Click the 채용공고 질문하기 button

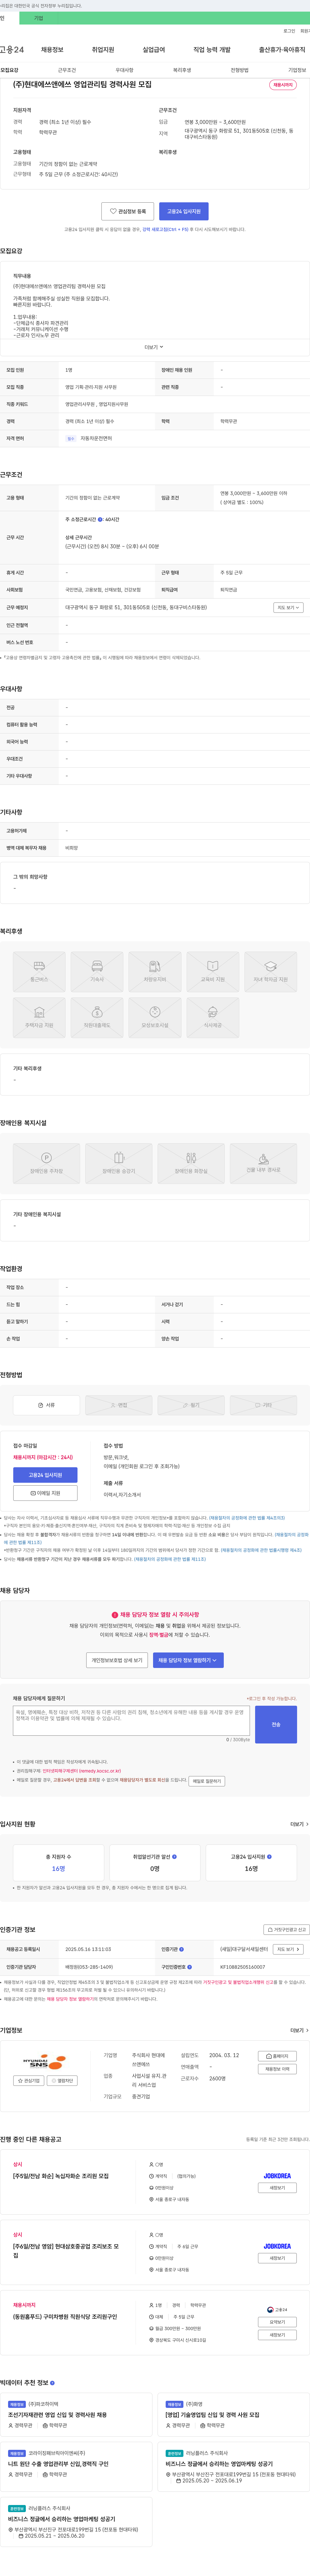tap(207, 1781)
